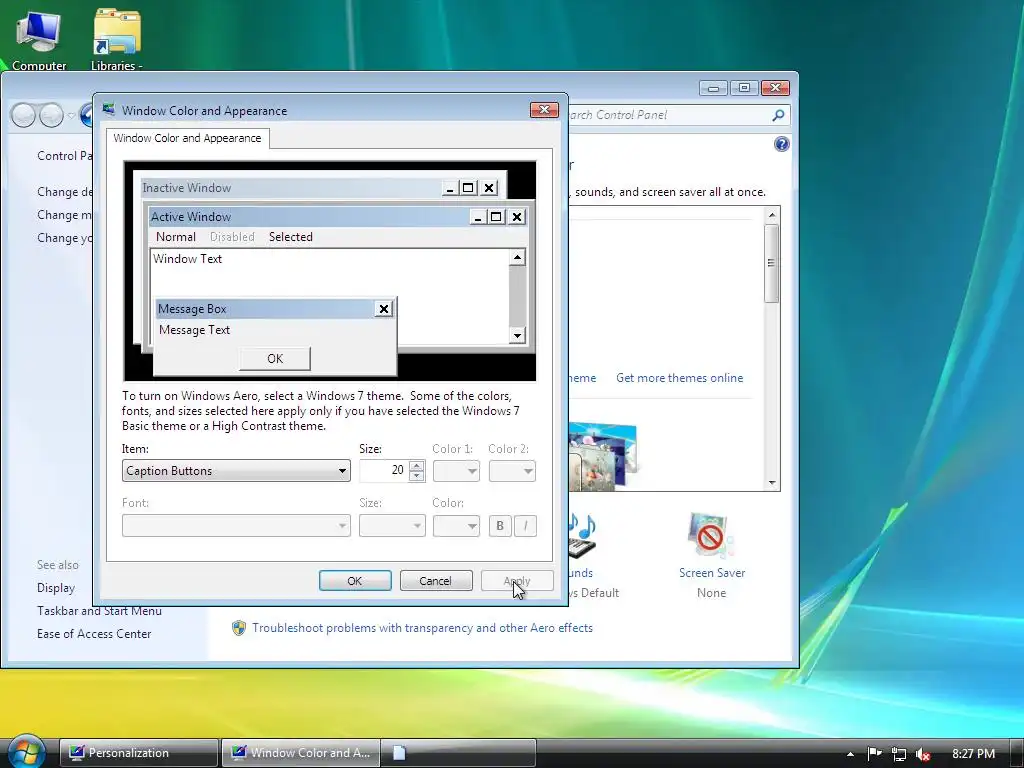The image size is (1024, 768).
Task: Click the blank document taskbar button
Action: [458, 753]
